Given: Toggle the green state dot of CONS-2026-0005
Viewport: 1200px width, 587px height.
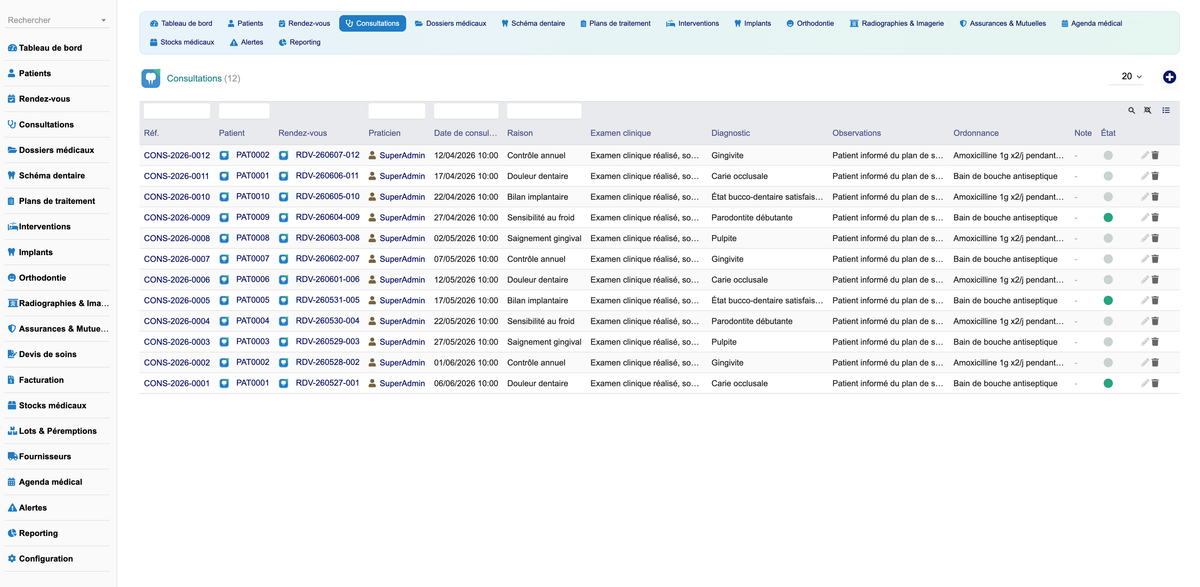Looking at the screenshot, I should 1108,300.
